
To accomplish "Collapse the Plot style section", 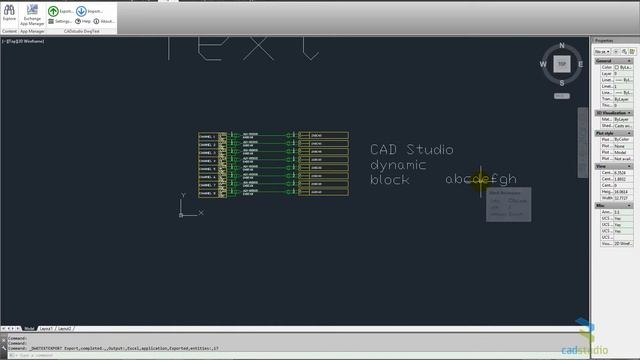I will (x=629, y=133).
